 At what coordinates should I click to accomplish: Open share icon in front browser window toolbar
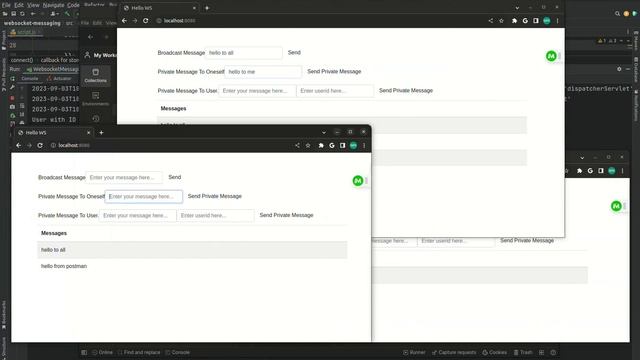tap(297, 145)
